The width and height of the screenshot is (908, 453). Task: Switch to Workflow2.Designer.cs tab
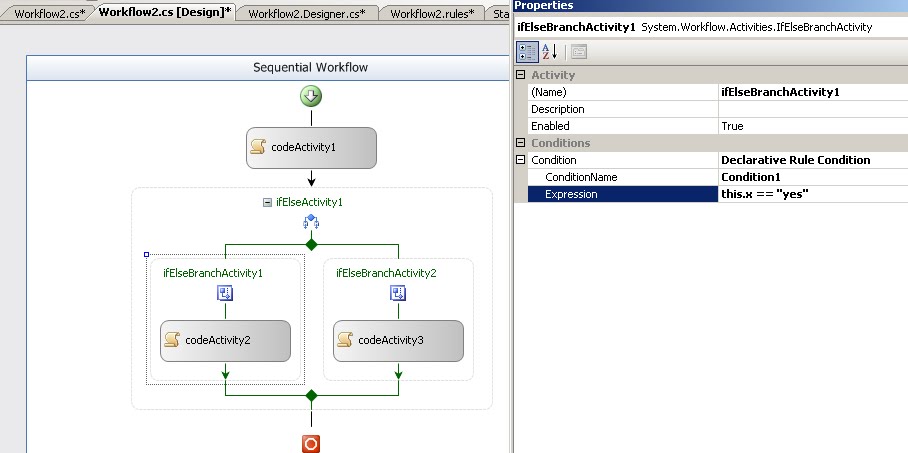click(307, 14)
